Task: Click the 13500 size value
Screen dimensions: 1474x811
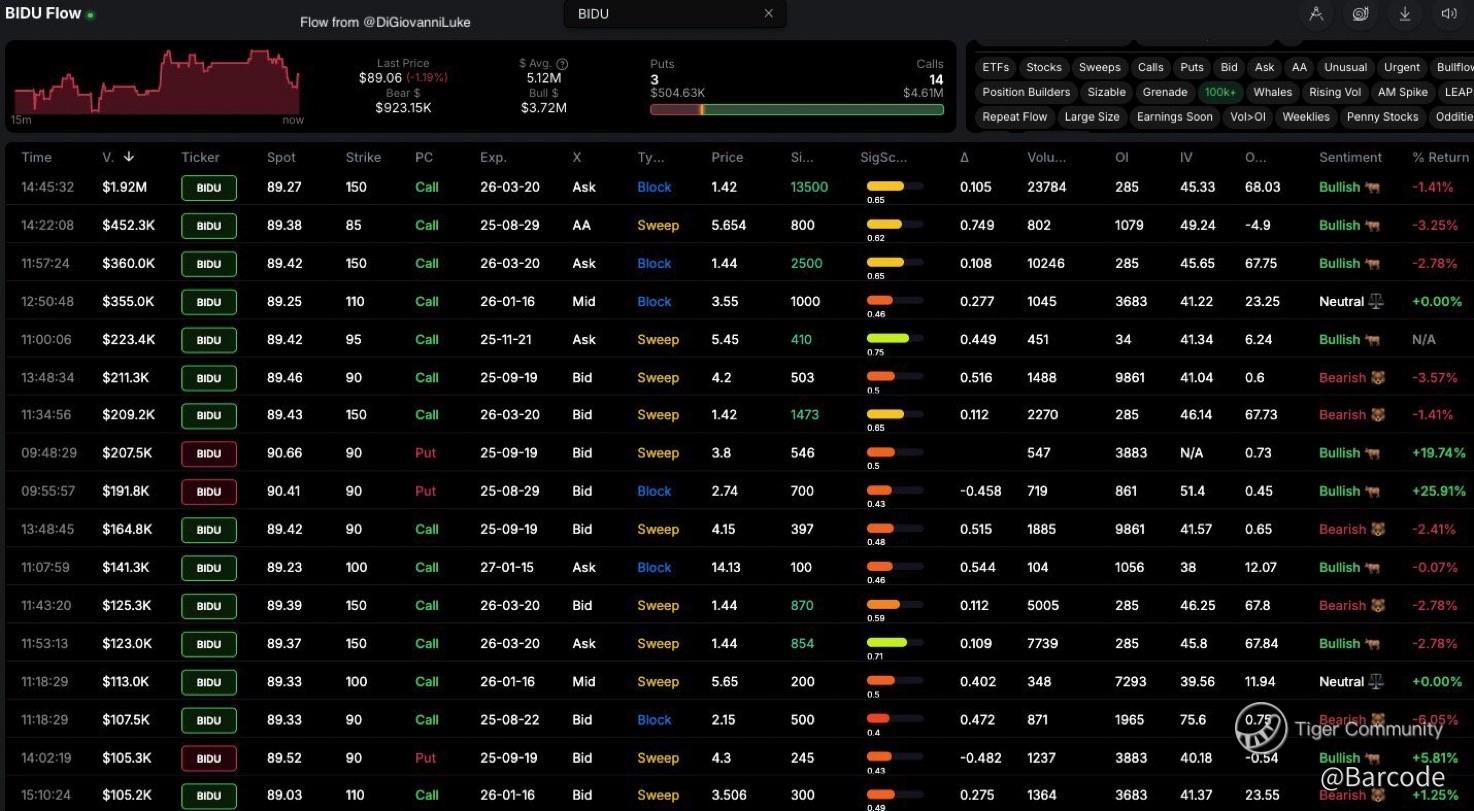Action: coord(809,187)
